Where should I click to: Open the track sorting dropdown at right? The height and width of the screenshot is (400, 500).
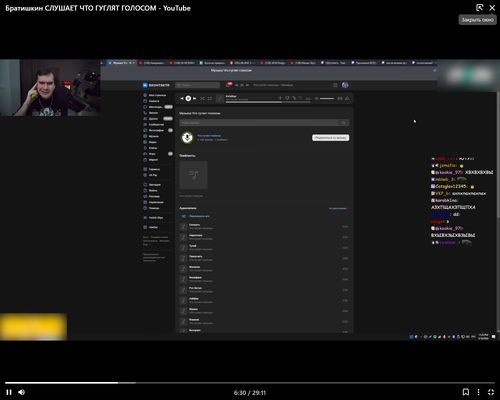click(339, 208)
